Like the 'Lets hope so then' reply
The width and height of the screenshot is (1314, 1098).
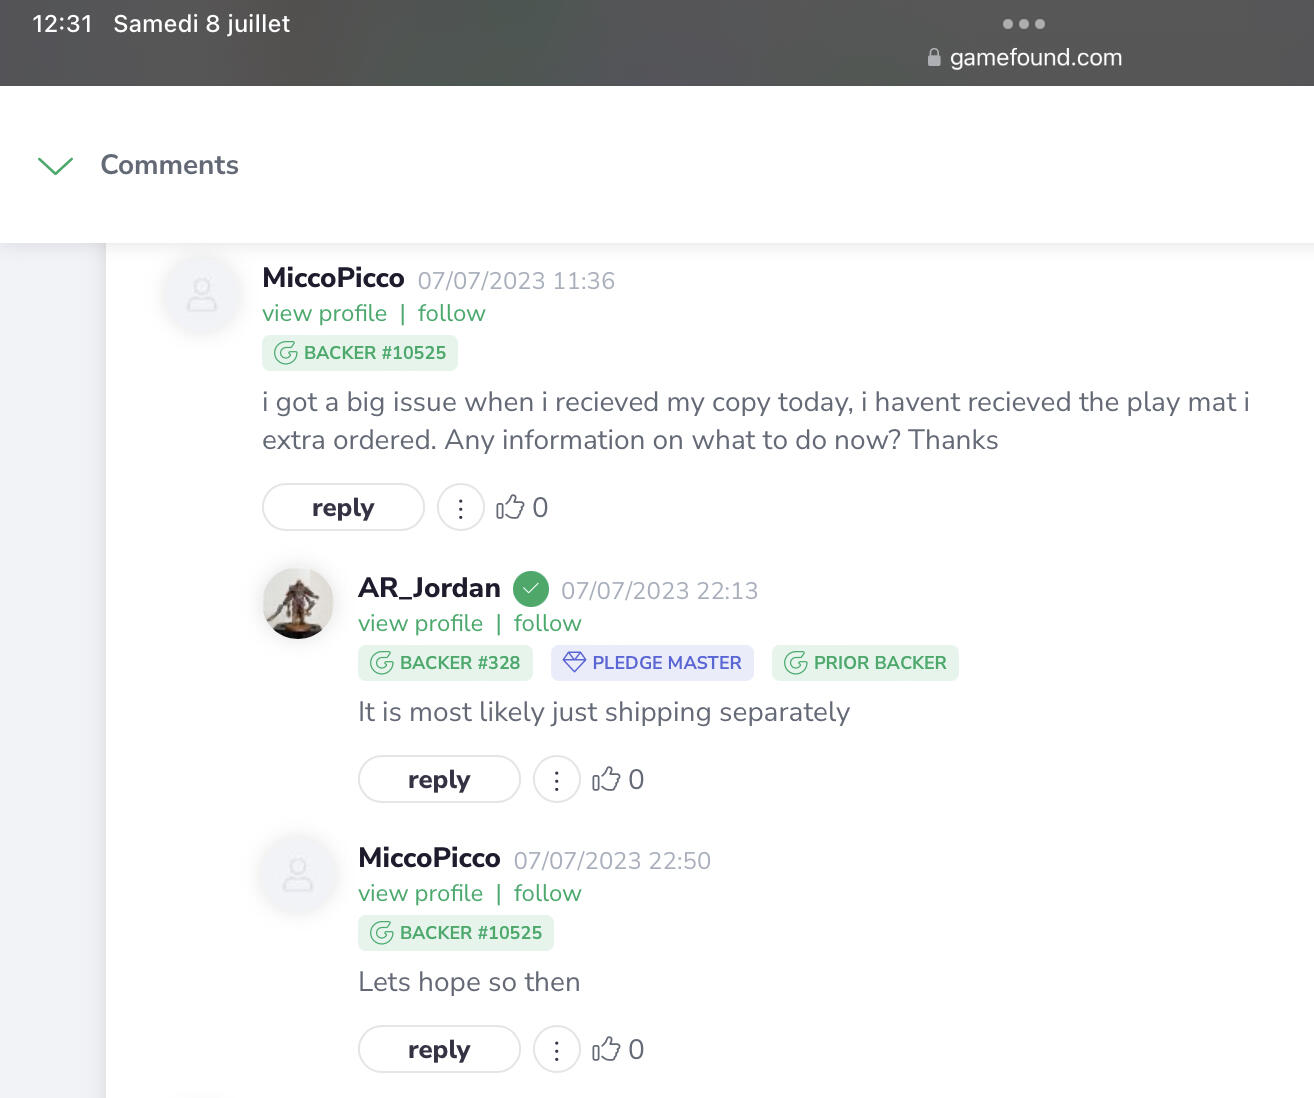[607, 1049]
